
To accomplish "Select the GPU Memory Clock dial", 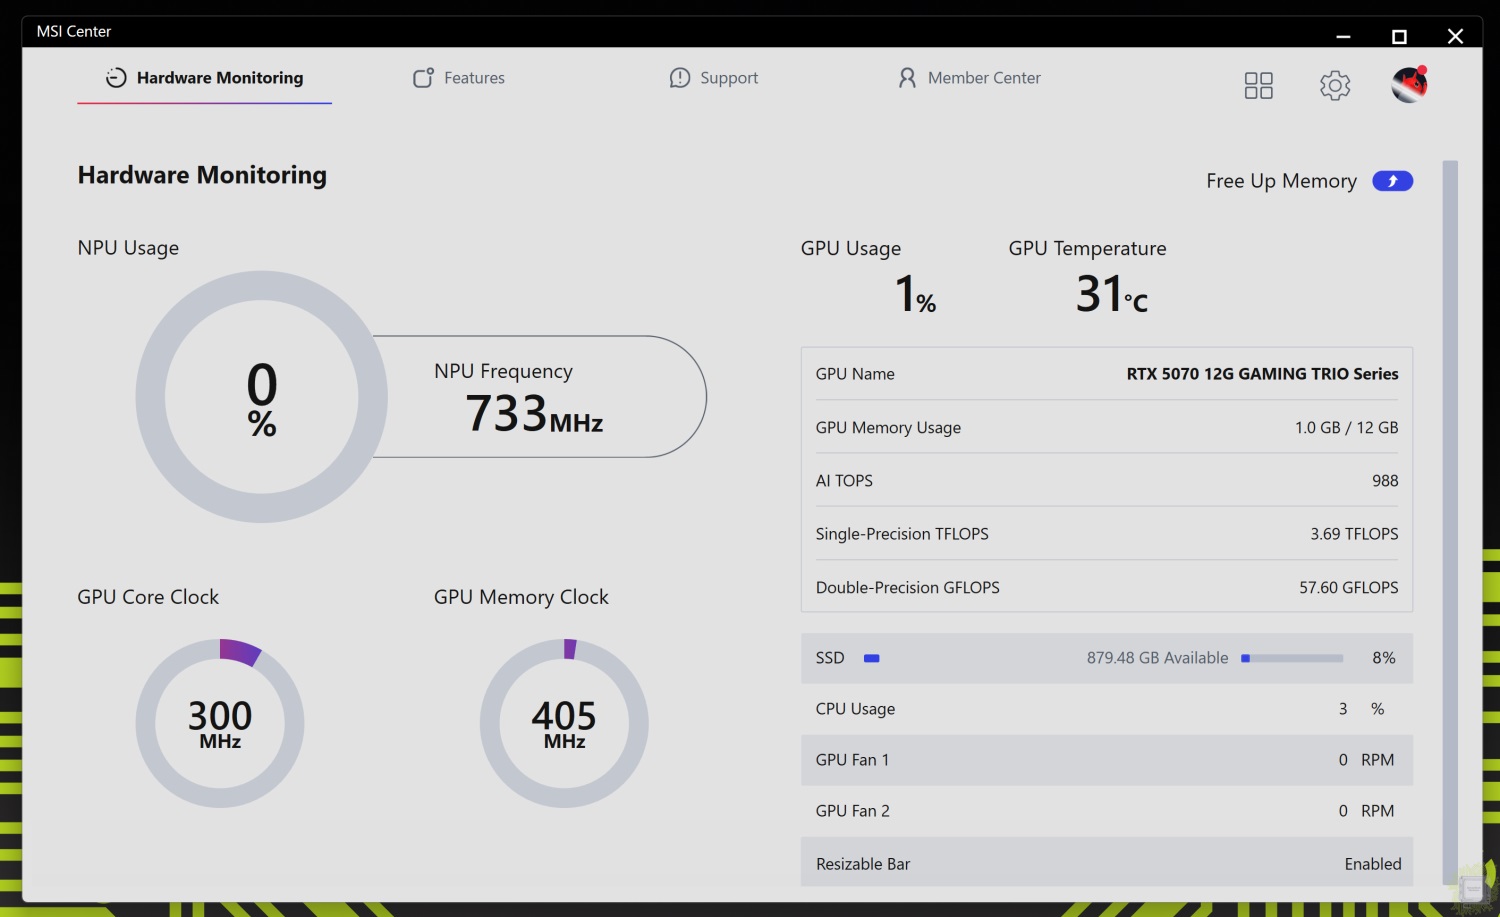I will tap(564, 723).
